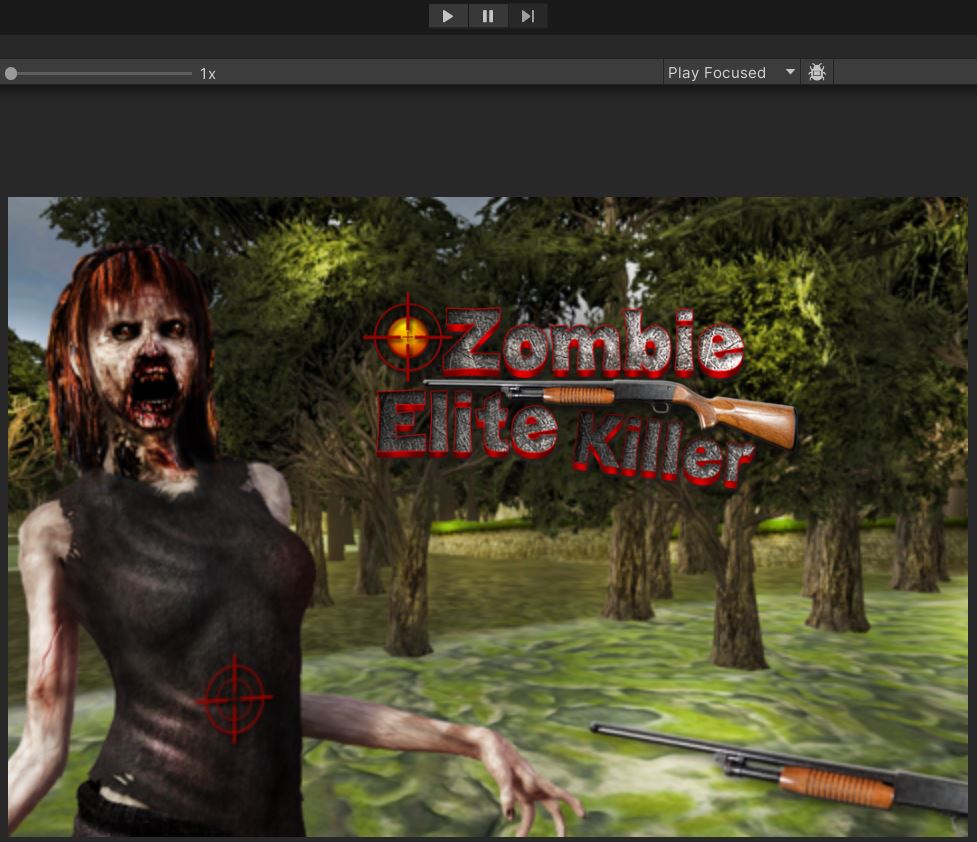This screenshot has height=842, width=977.
Task: Click the Game view scale slider handle
Action: pos(11,73)
